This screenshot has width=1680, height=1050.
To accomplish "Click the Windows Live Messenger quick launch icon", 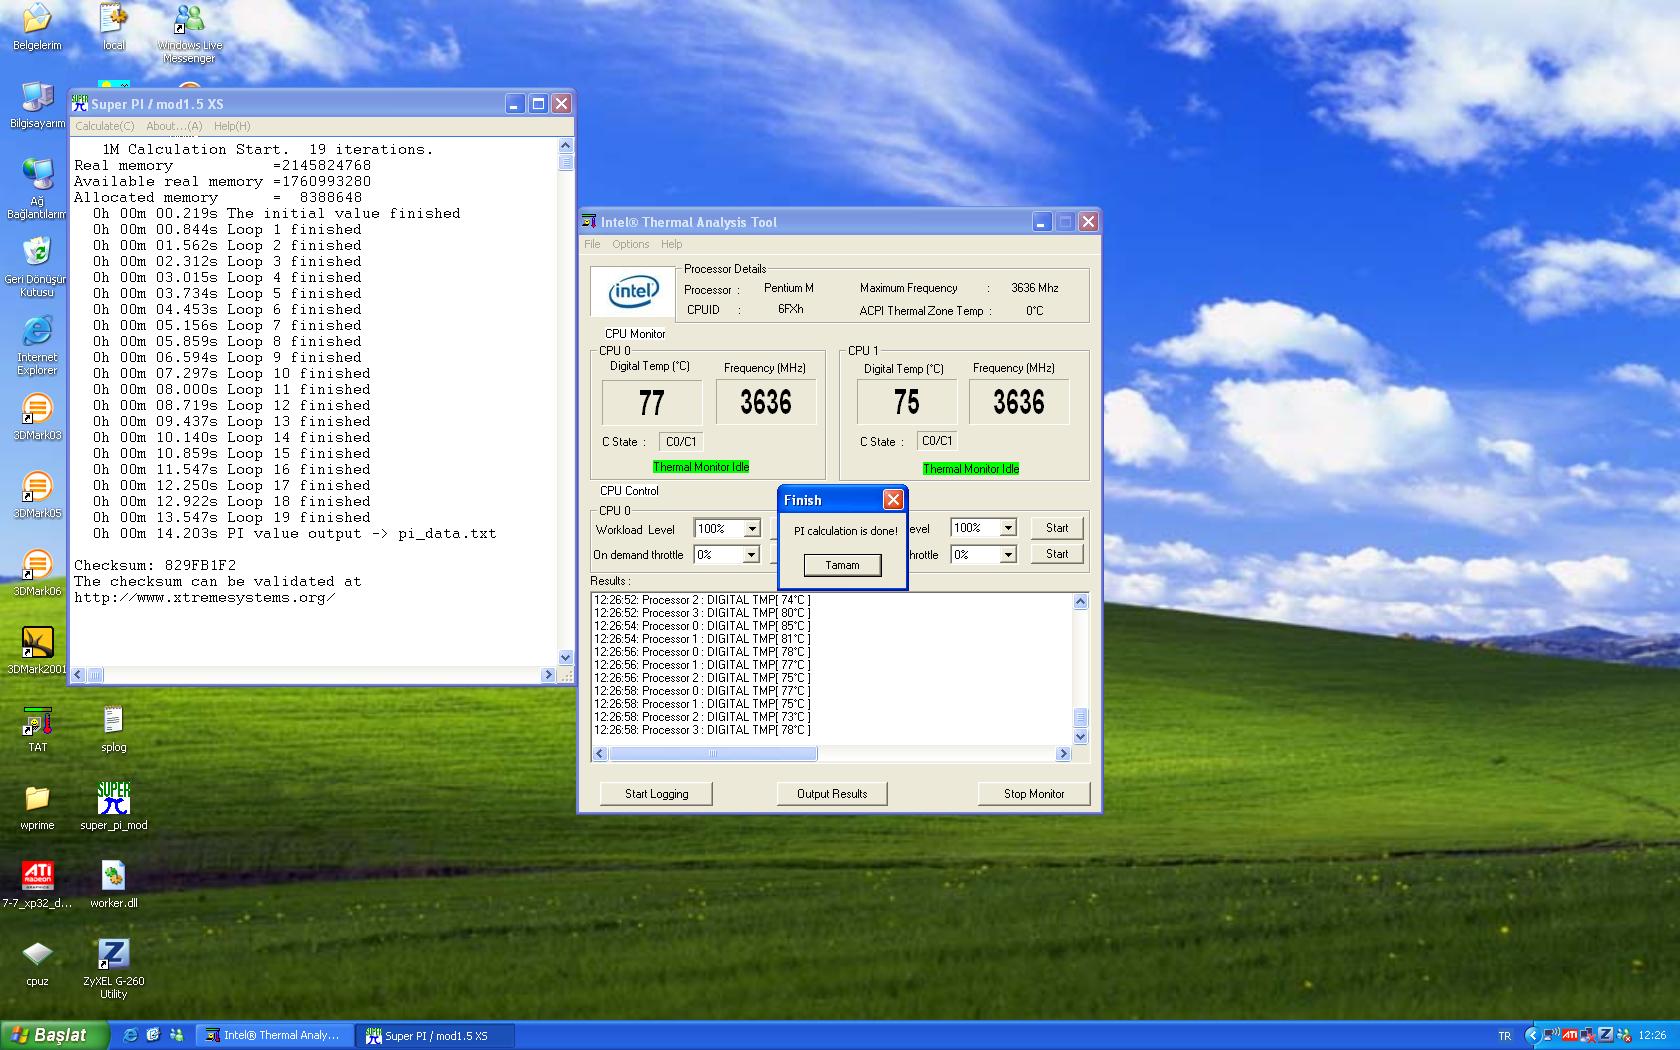I will point(176,1035).
